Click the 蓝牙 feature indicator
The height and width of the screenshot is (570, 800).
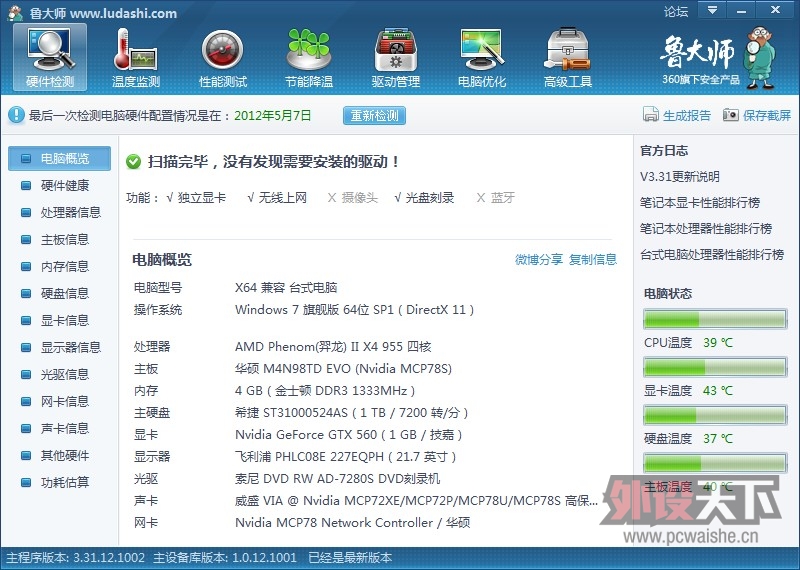[495, 197]
